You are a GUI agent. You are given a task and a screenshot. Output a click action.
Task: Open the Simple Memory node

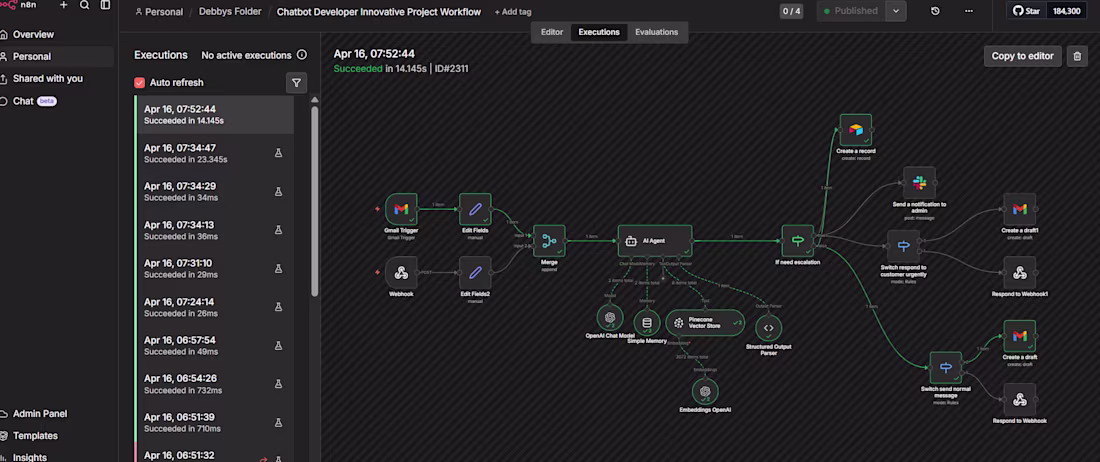647,322
